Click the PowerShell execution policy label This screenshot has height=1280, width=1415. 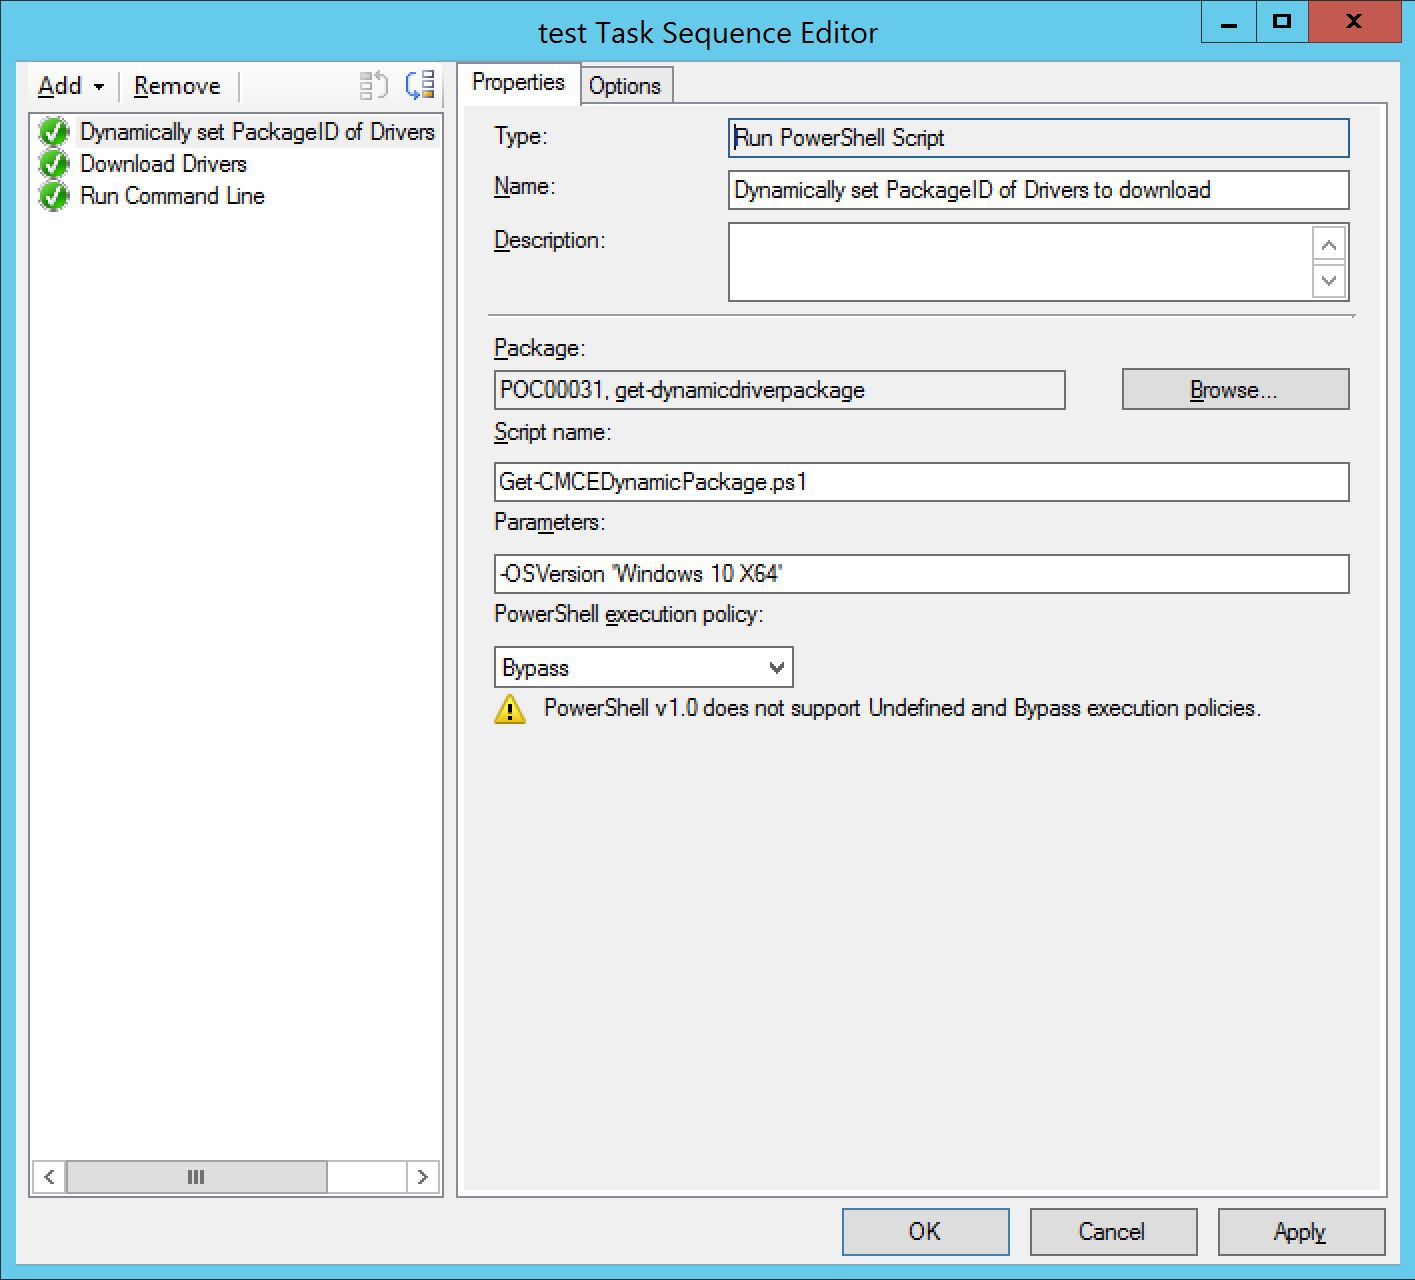pyautogui.click(x=629, y=614)
